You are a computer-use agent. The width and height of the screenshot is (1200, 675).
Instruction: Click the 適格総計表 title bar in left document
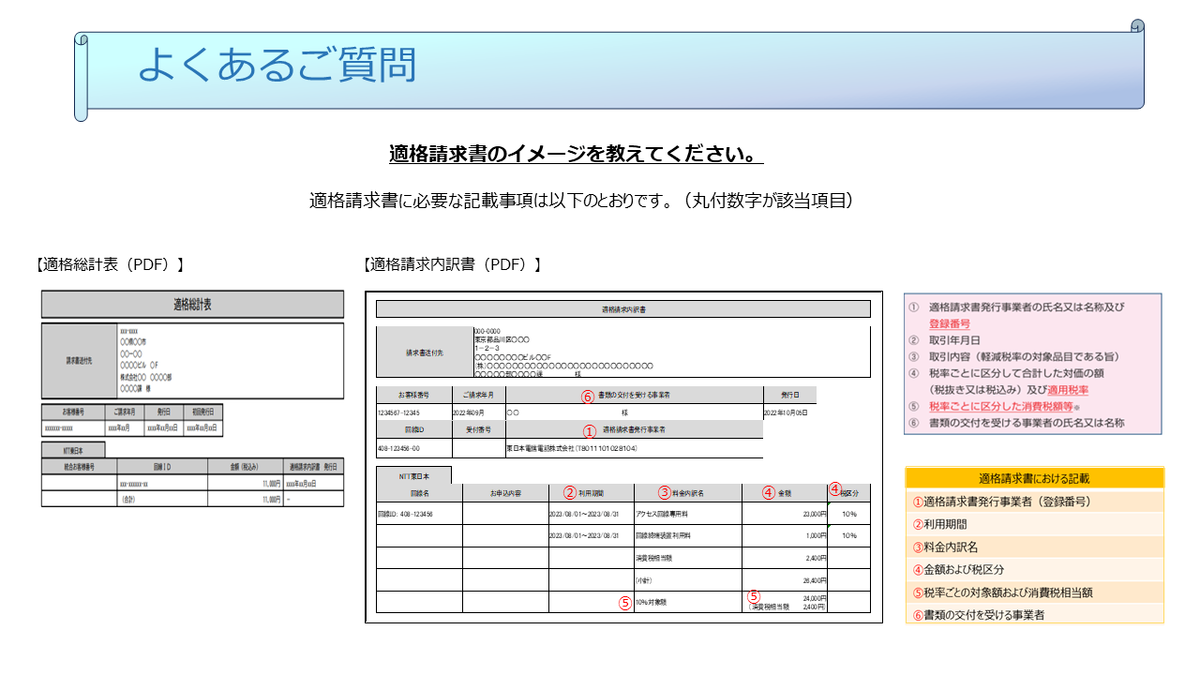192,305
